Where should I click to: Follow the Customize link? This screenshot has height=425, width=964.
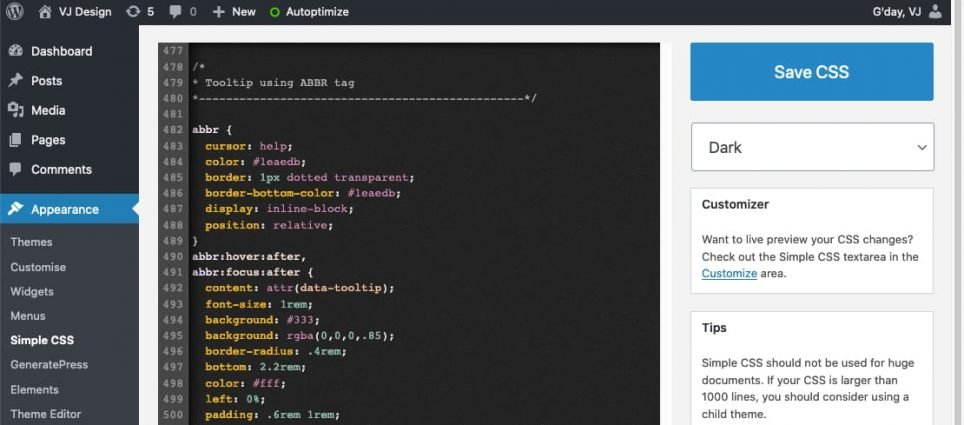(729, 273)
